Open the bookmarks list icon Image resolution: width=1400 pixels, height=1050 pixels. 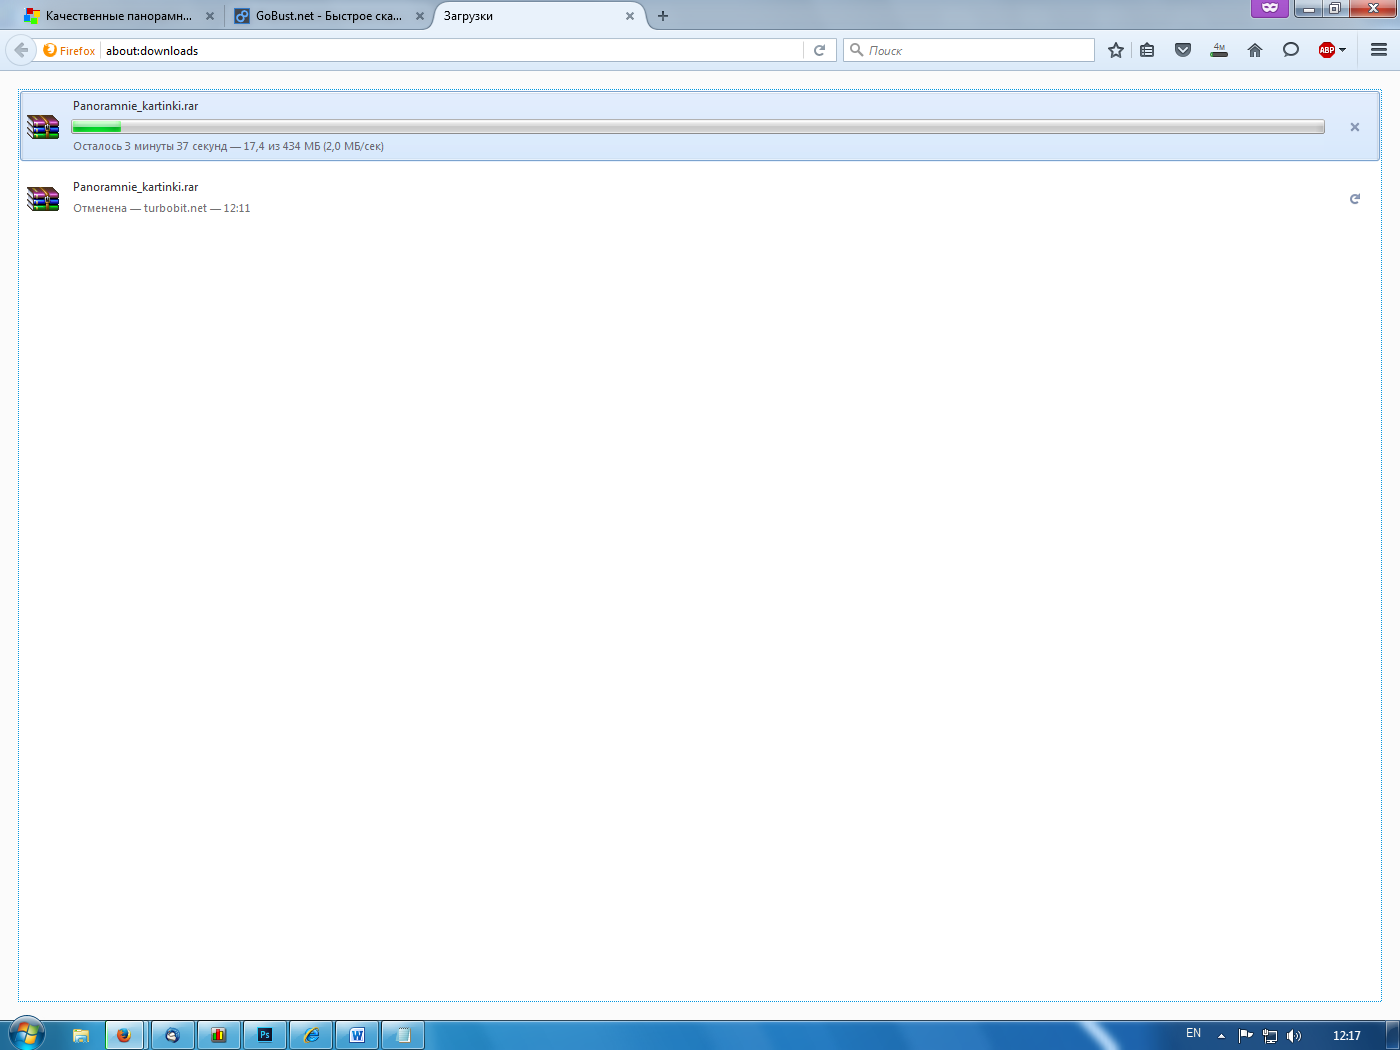(1147, 50)
